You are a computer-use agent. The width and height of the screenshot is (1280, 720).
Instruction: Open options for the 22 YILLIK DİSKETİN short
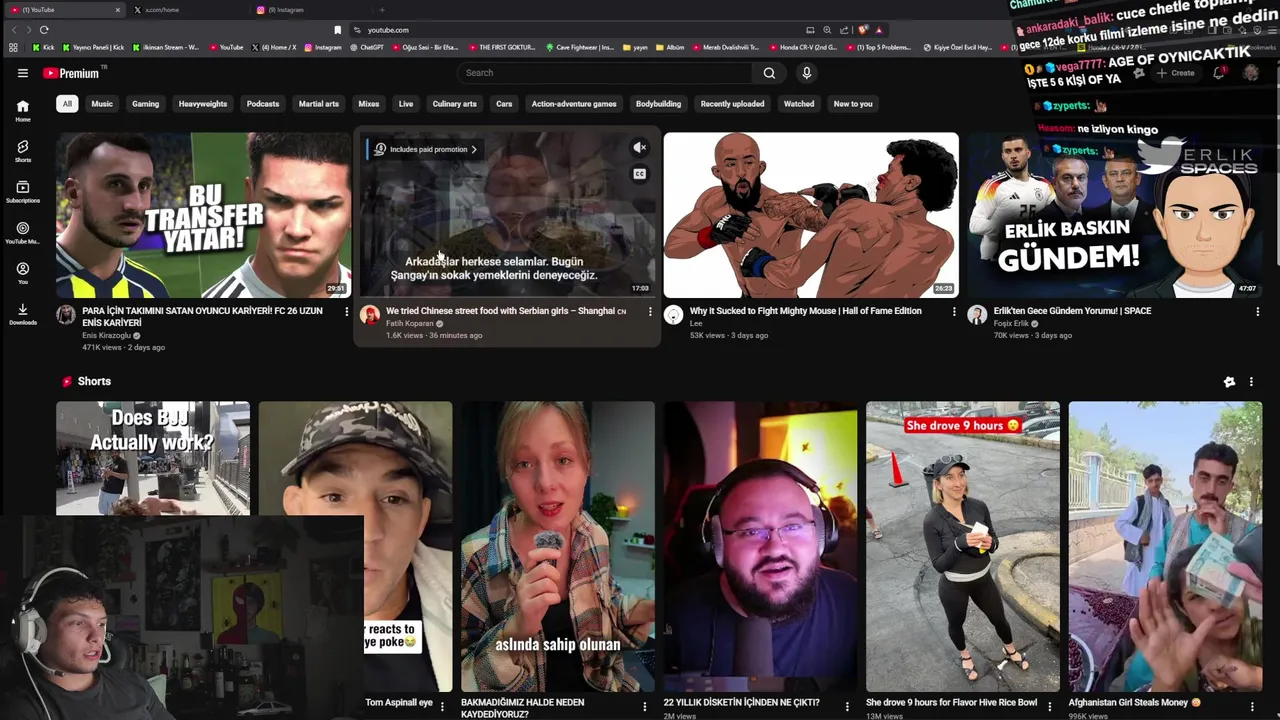point(847,706)
